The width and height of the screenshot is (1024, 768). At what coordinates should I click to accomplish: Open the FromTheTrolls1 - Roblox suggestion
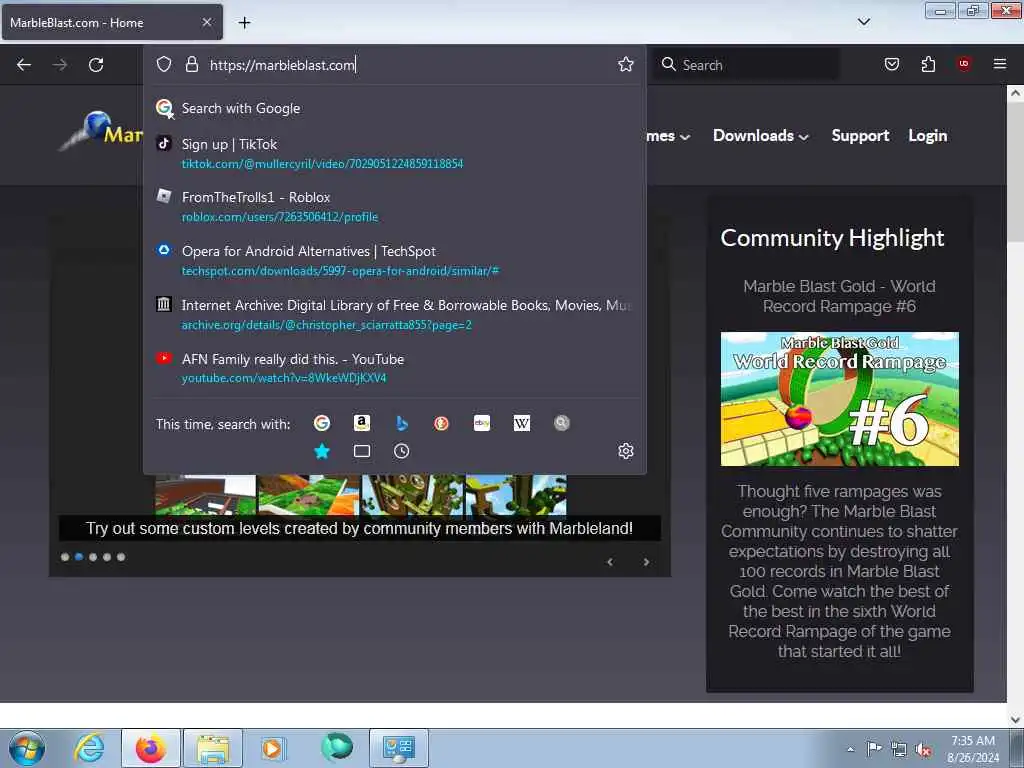pyautogui.click(x=395, y=206)
